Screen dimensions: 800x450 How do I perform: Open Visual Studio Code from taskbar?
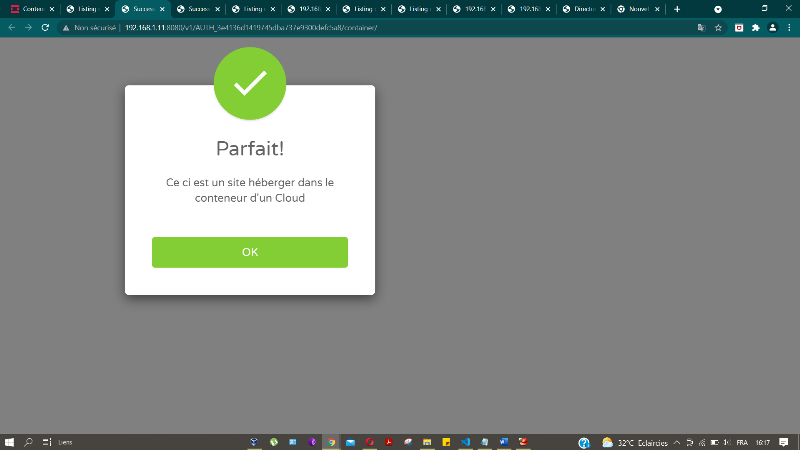(x=465, y=442)
